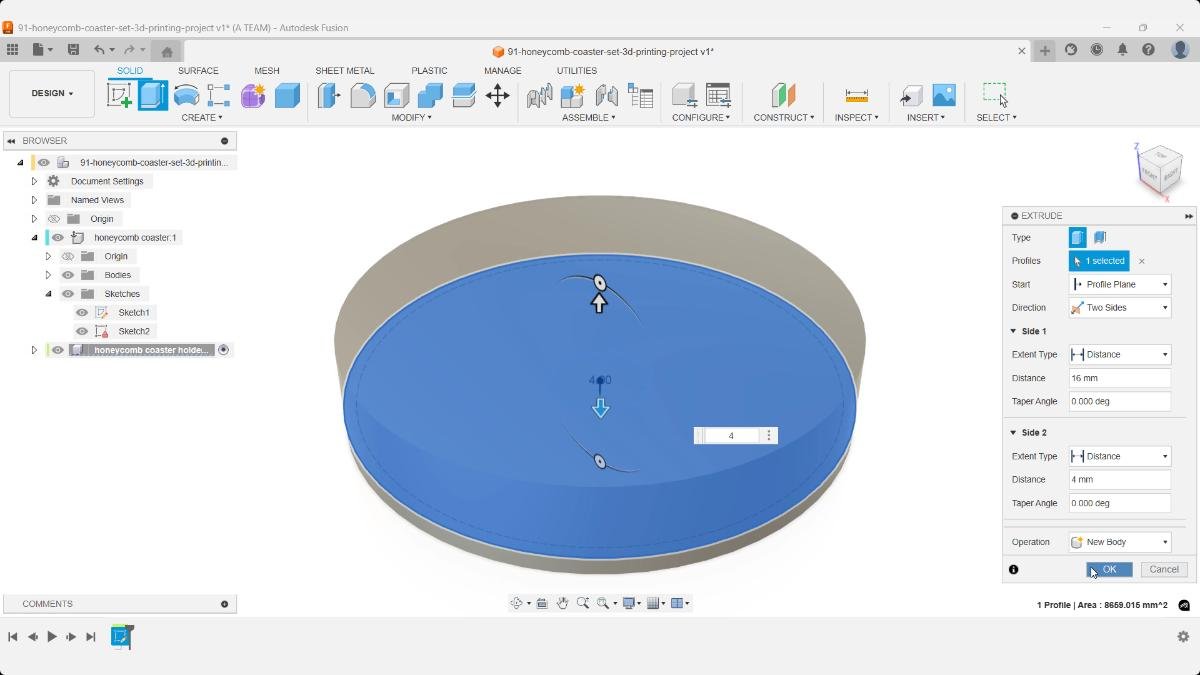1200x675 pixels.
Task: Select the Create Sketch tool
Action: click(119, 95)
